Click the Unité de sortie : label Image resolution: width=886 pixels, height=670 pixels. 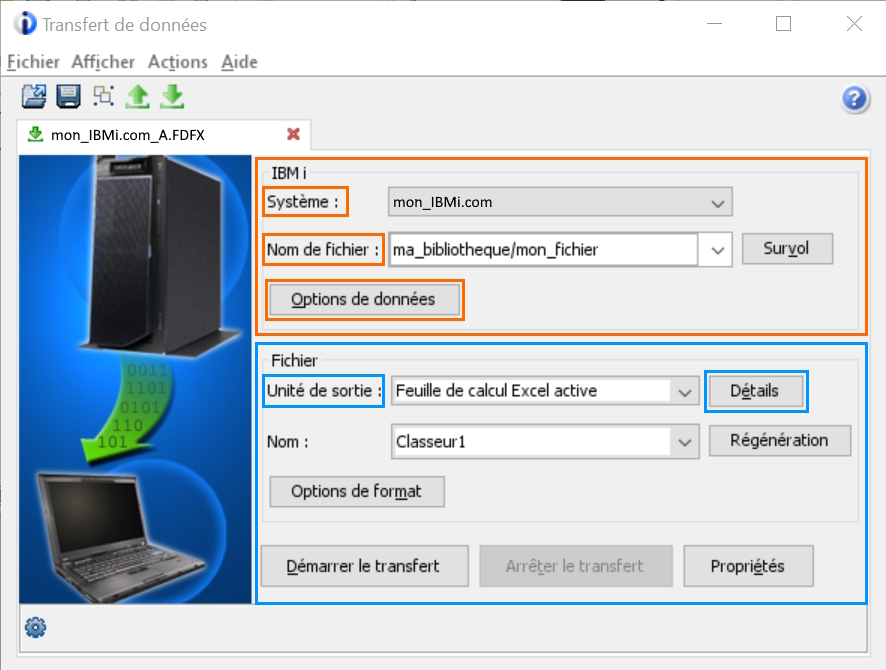click(324, 390)
